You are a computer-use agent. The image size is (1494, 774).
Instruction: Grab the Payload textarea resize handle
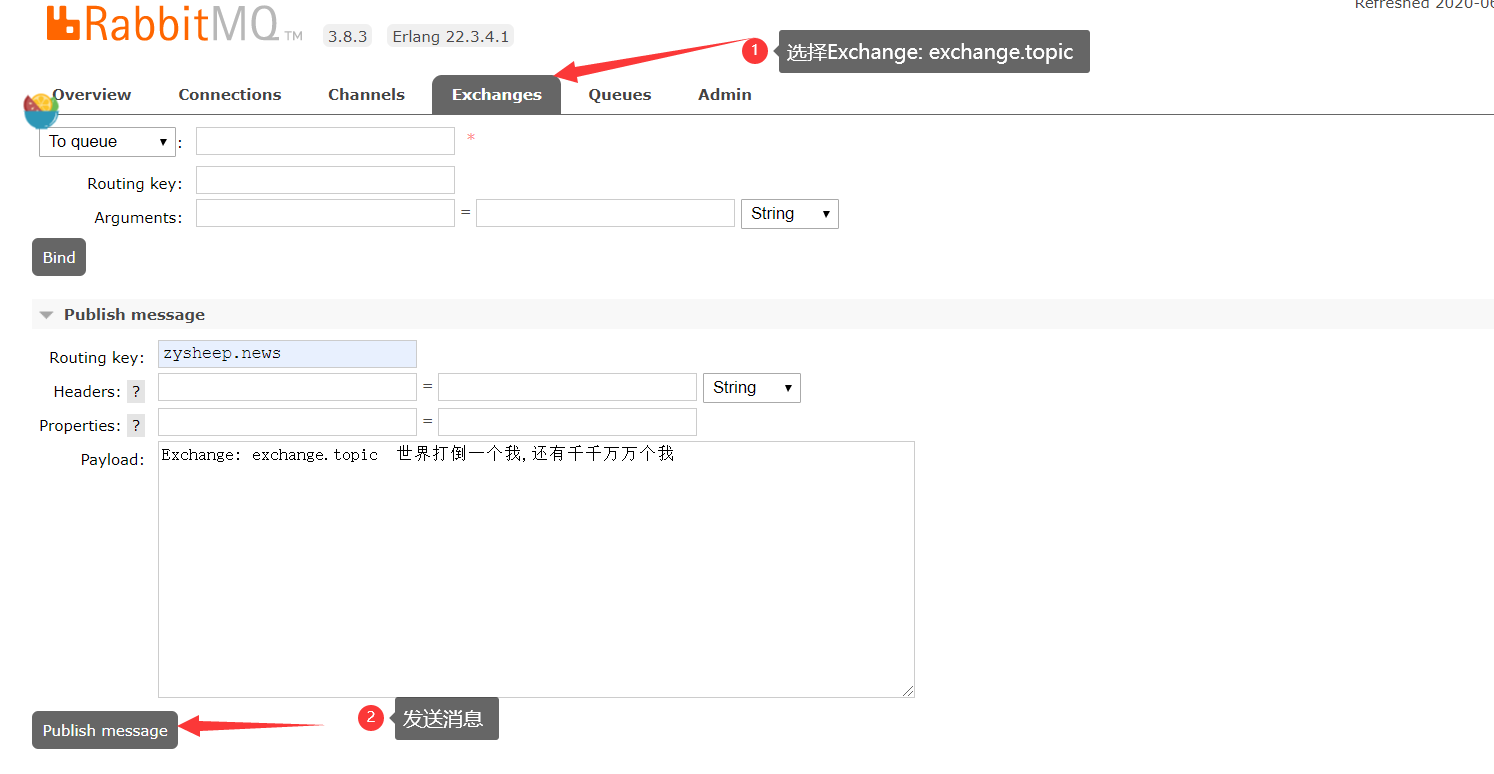coord(908,691)
